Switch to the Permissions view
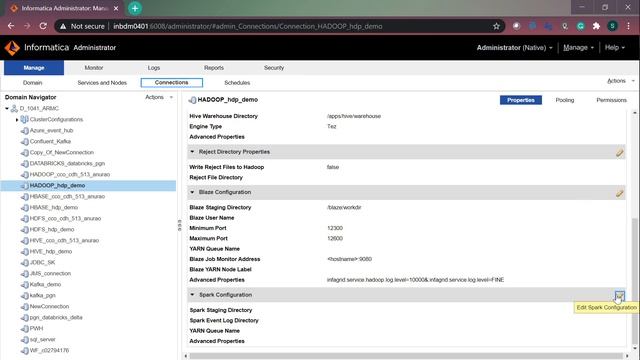 point(611,100)
